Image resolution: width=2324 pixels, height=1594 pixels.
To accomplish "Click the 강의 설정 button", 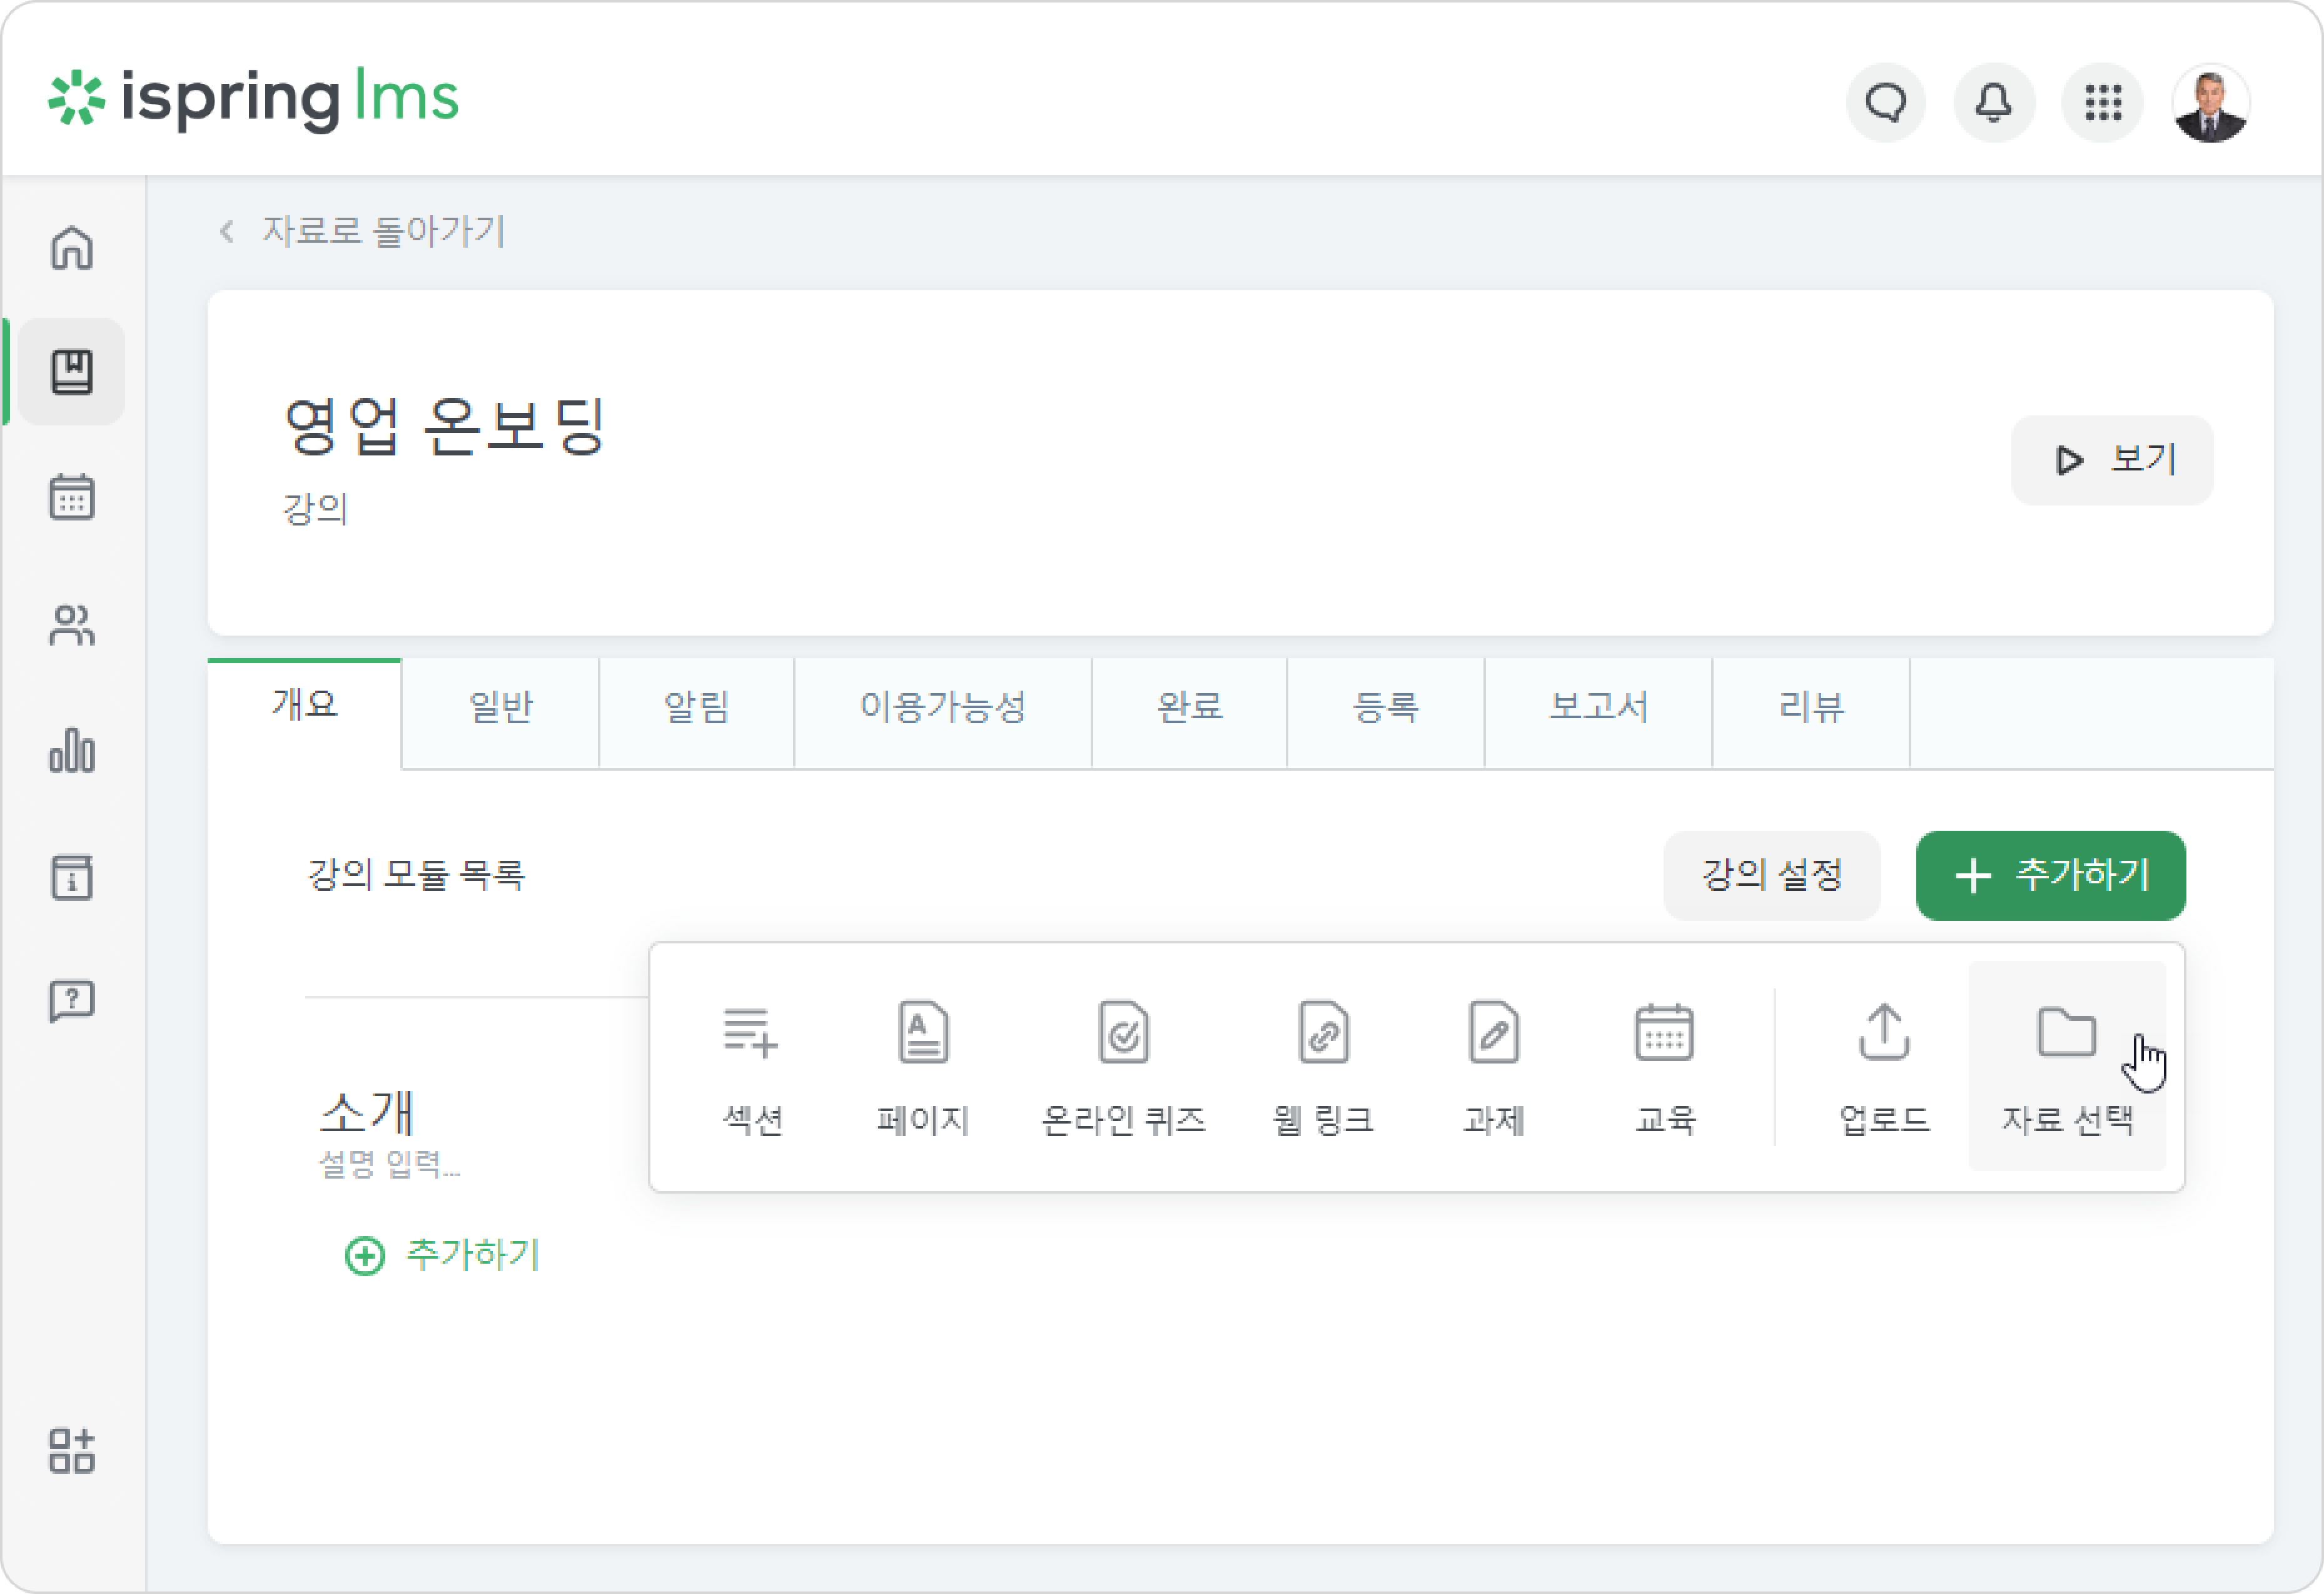I will click(x=1772, y=875).
